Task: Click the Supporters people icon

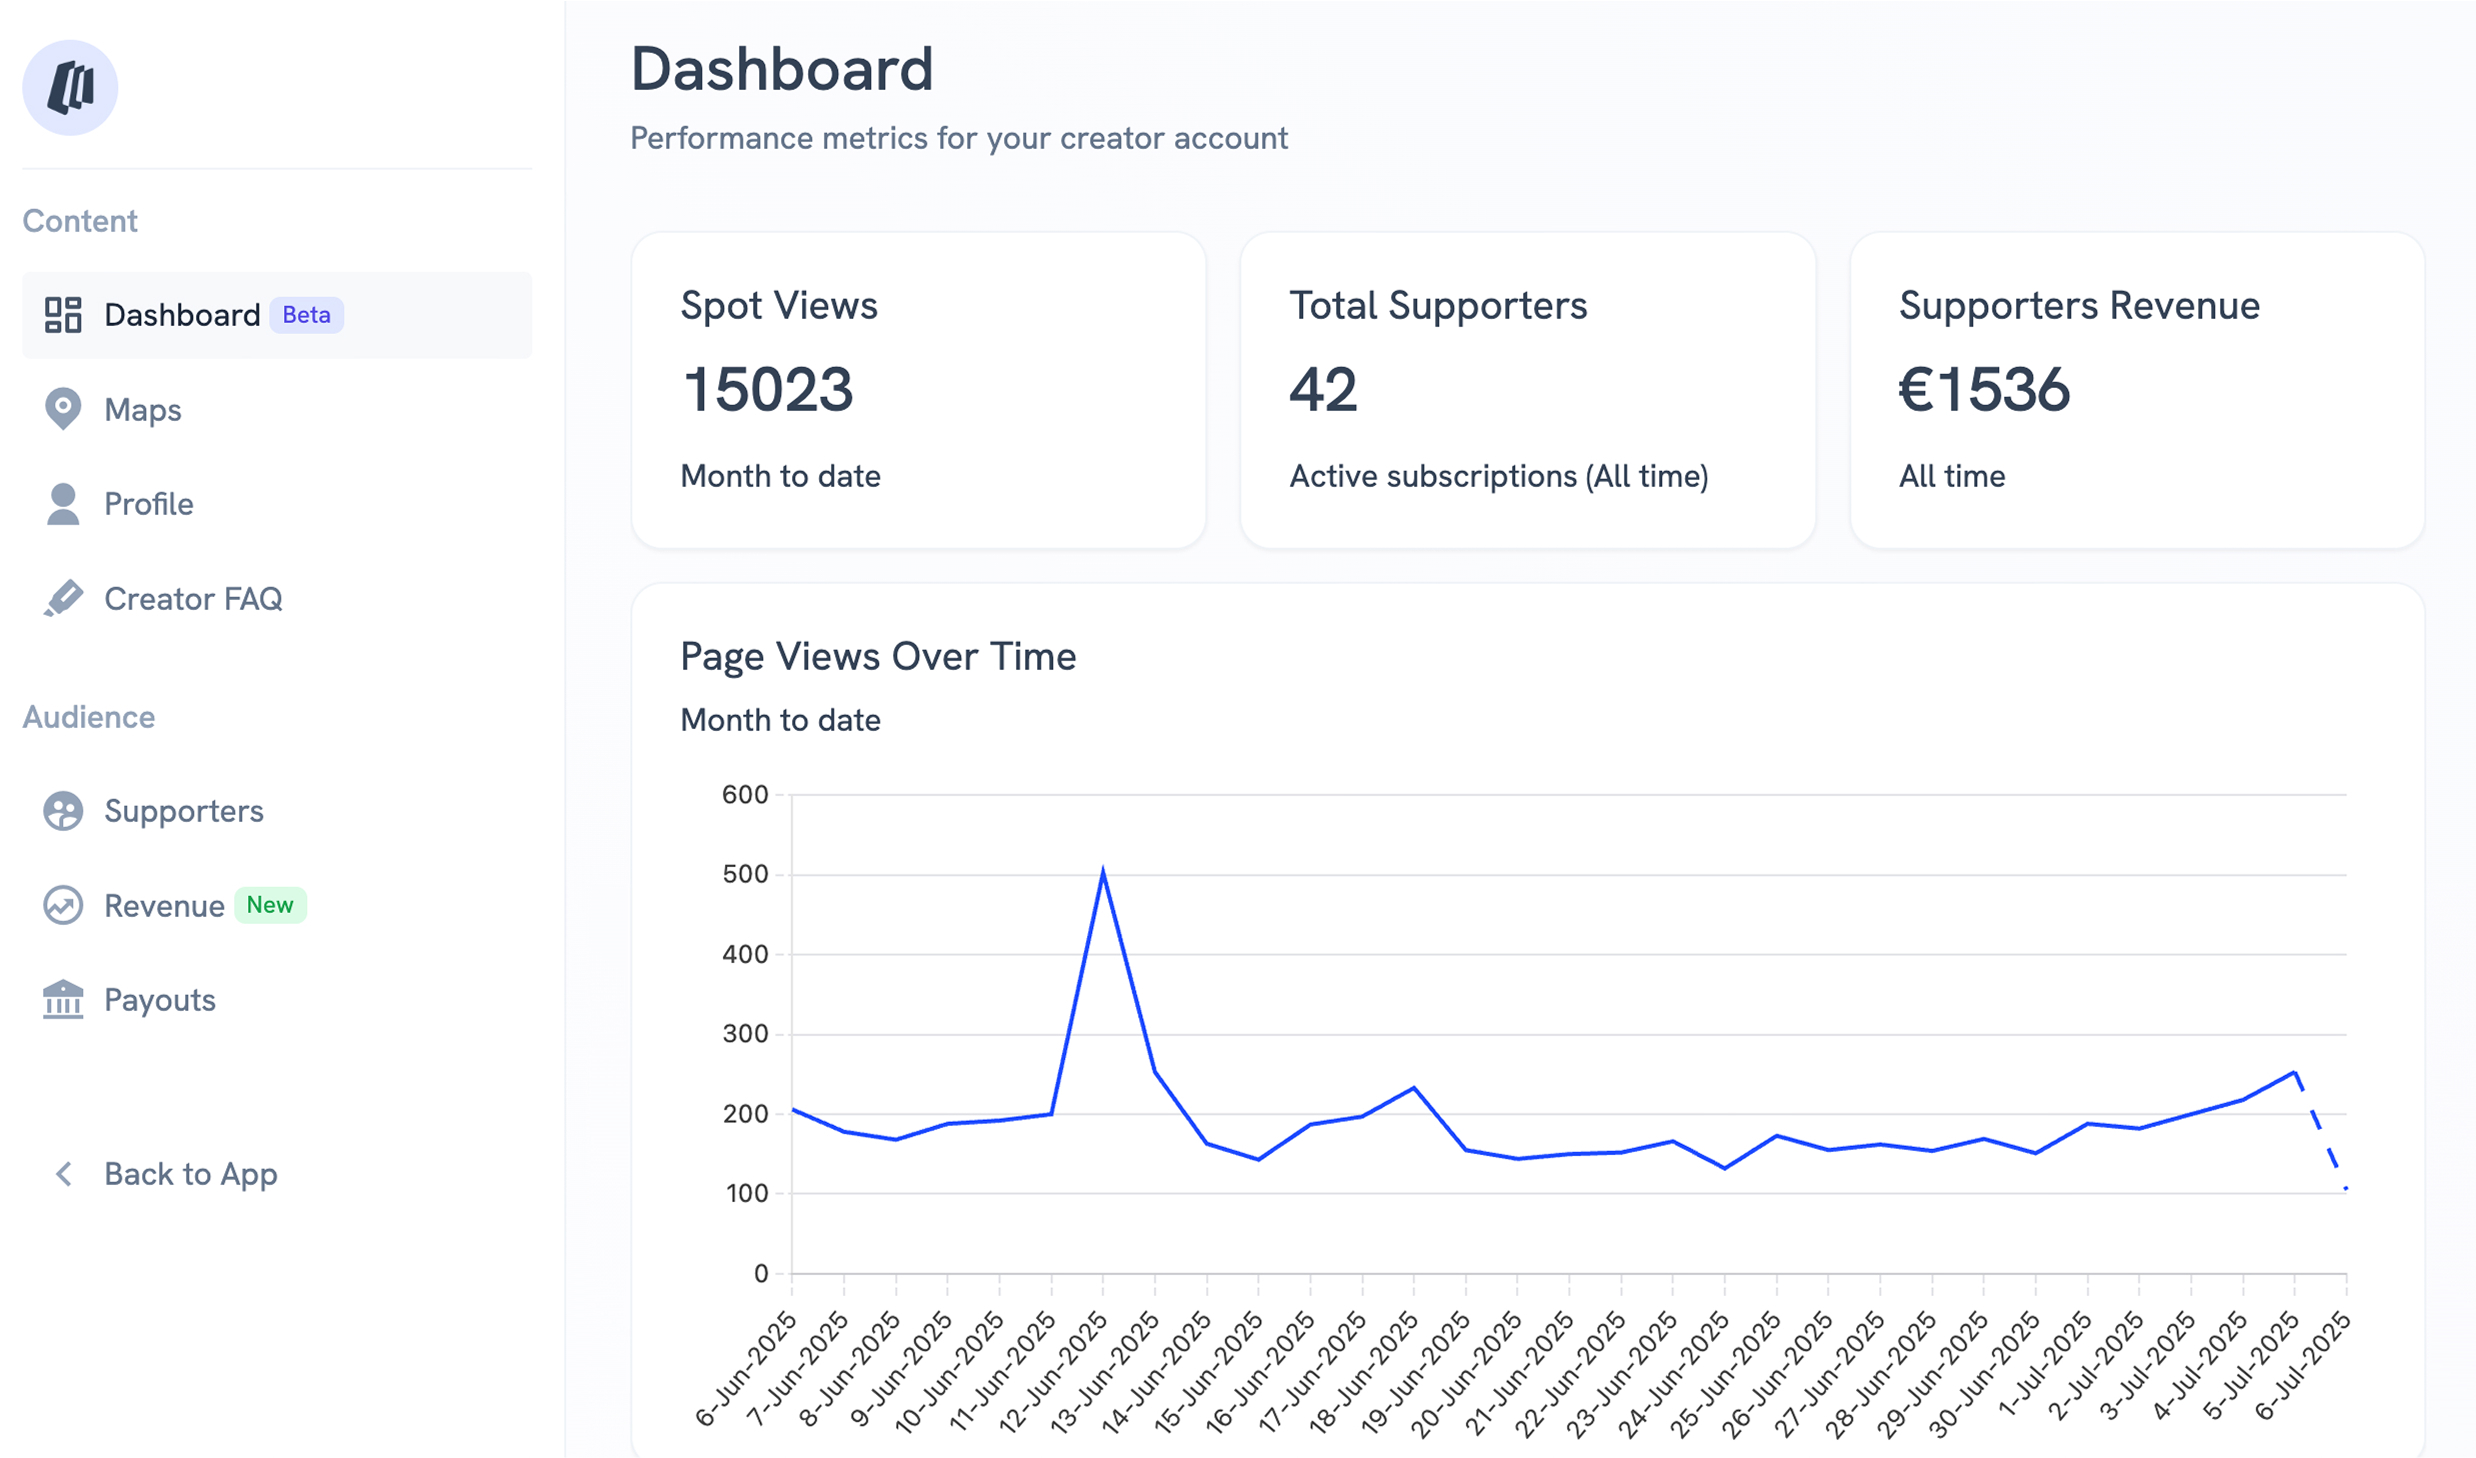Action: point(62,811)
